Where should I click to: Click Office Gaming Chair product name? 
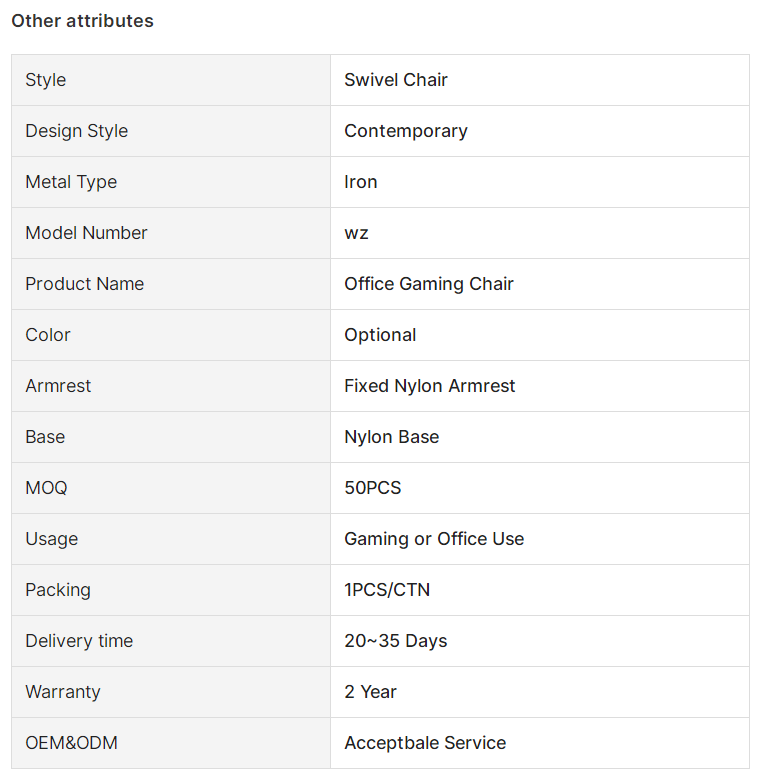429,284
